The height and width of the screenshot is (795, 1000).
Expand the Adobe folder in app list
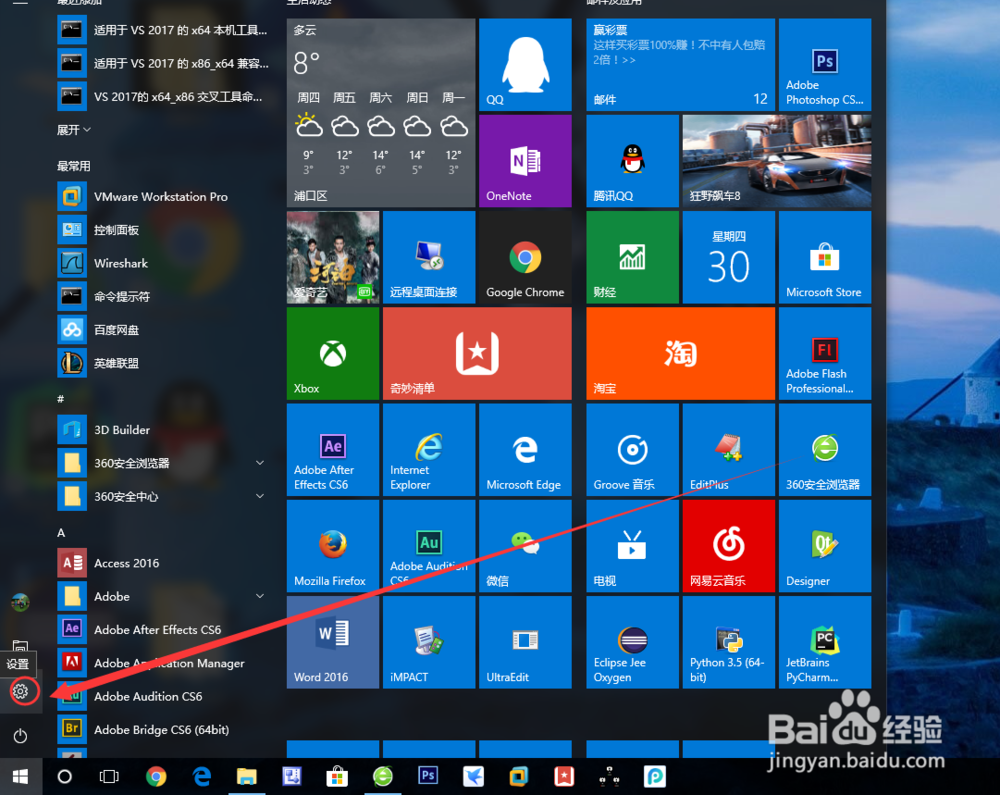pos(260,596)
